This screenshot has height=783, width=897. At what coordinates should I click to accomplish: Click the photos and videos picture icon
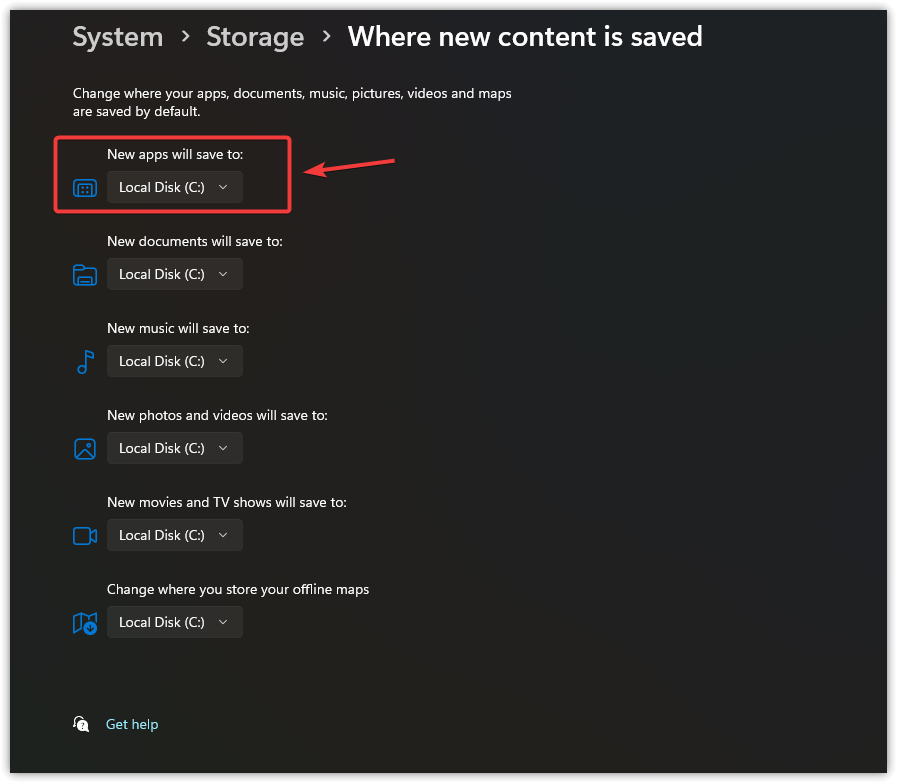tap(85, 449)
